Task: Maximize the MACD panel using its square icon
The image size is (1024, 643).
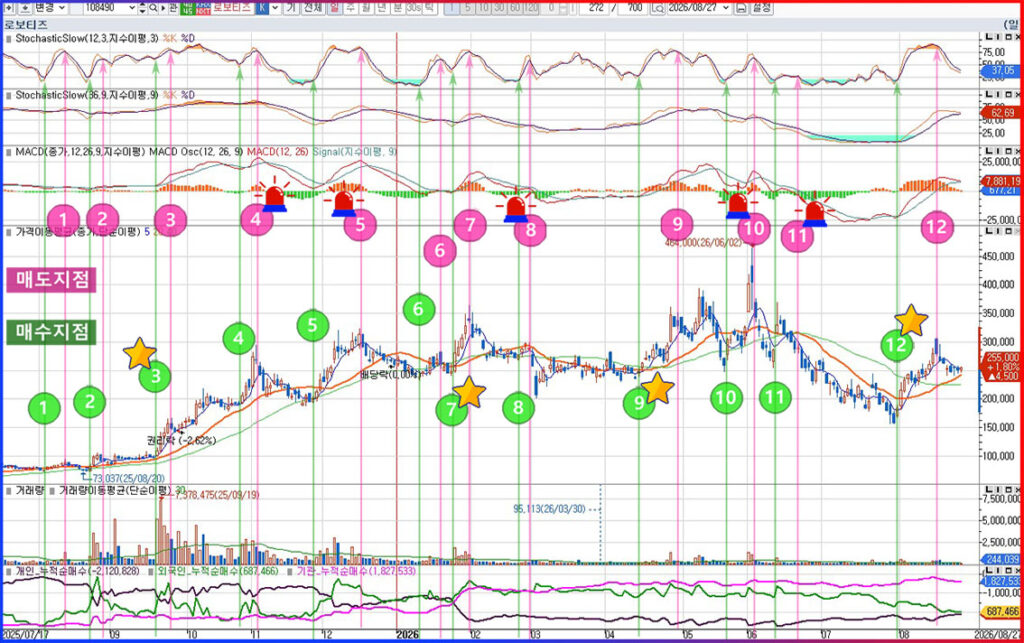Action: coord(1010,151)
